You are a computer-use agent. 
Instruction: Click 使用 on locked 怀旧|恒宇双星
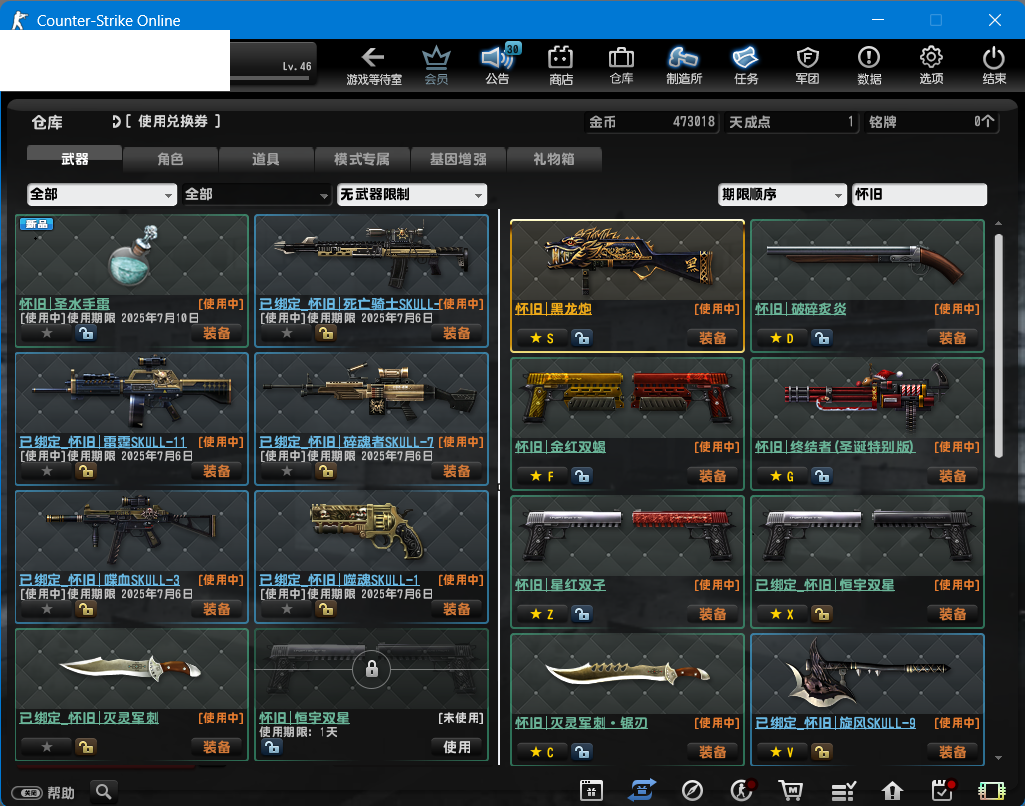click(x=456, y=747)
